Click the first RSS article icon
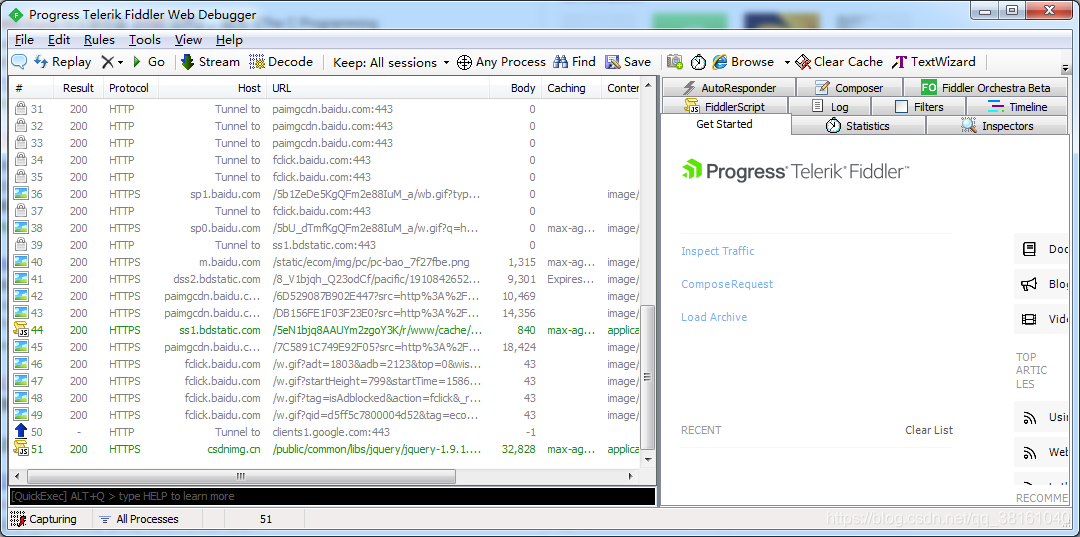The height and width of the screenshot is (537, 1080). 1030,417
